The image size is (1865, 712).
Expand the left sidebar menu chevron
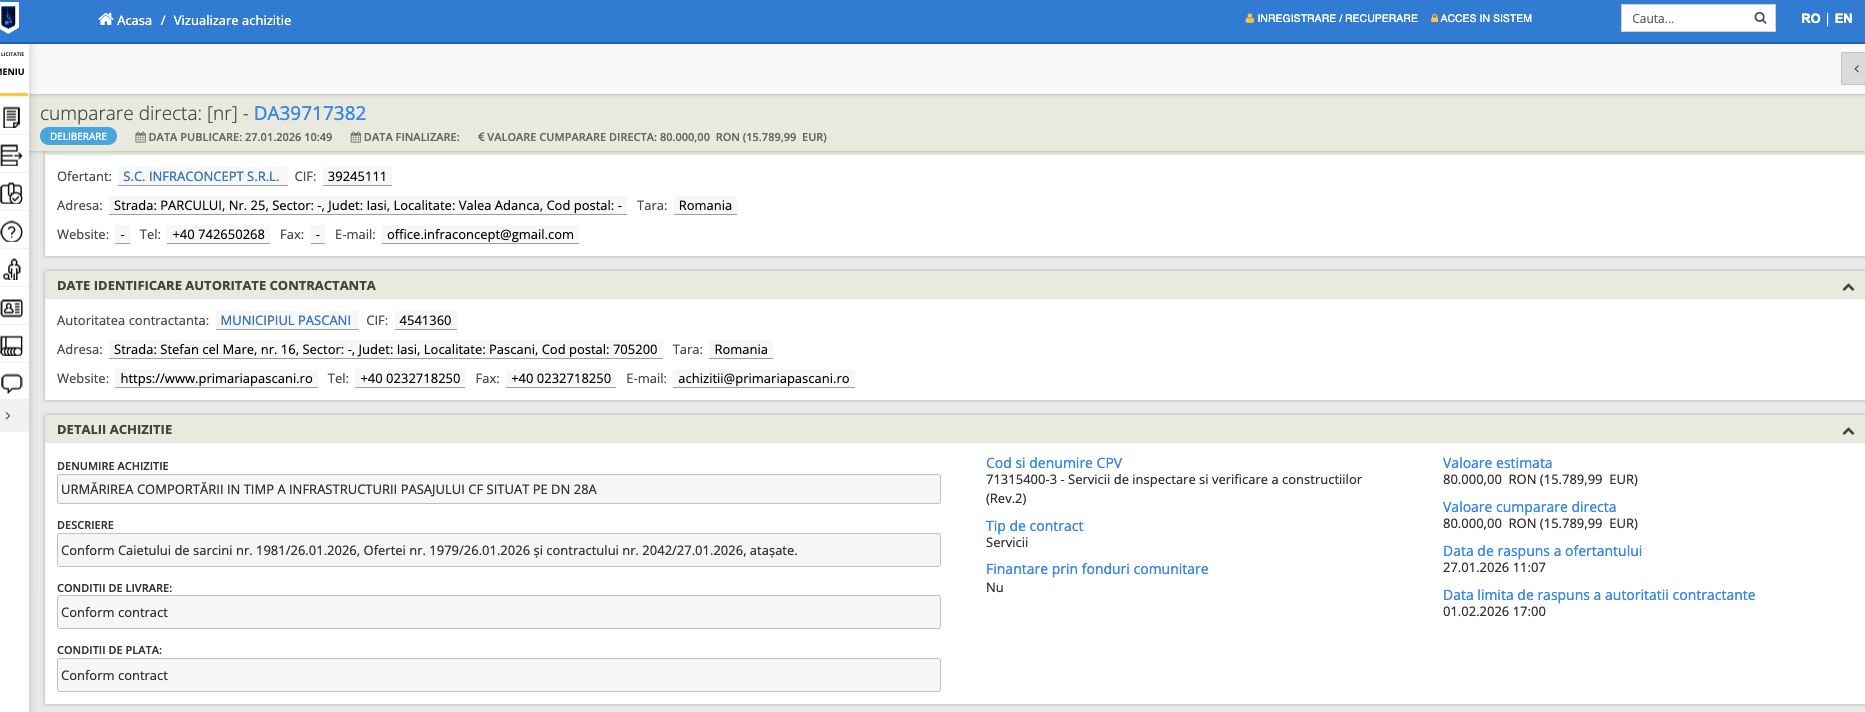[x=8, y=416]
